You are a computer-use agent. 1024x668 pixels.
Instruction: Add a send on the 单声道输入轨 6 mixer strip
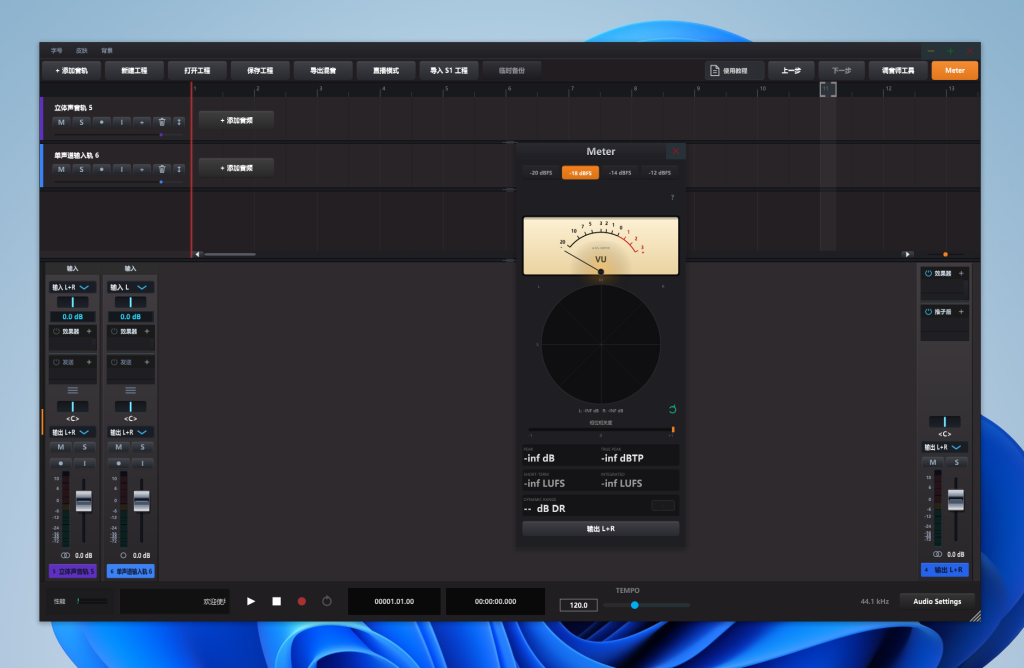[147, 362]
